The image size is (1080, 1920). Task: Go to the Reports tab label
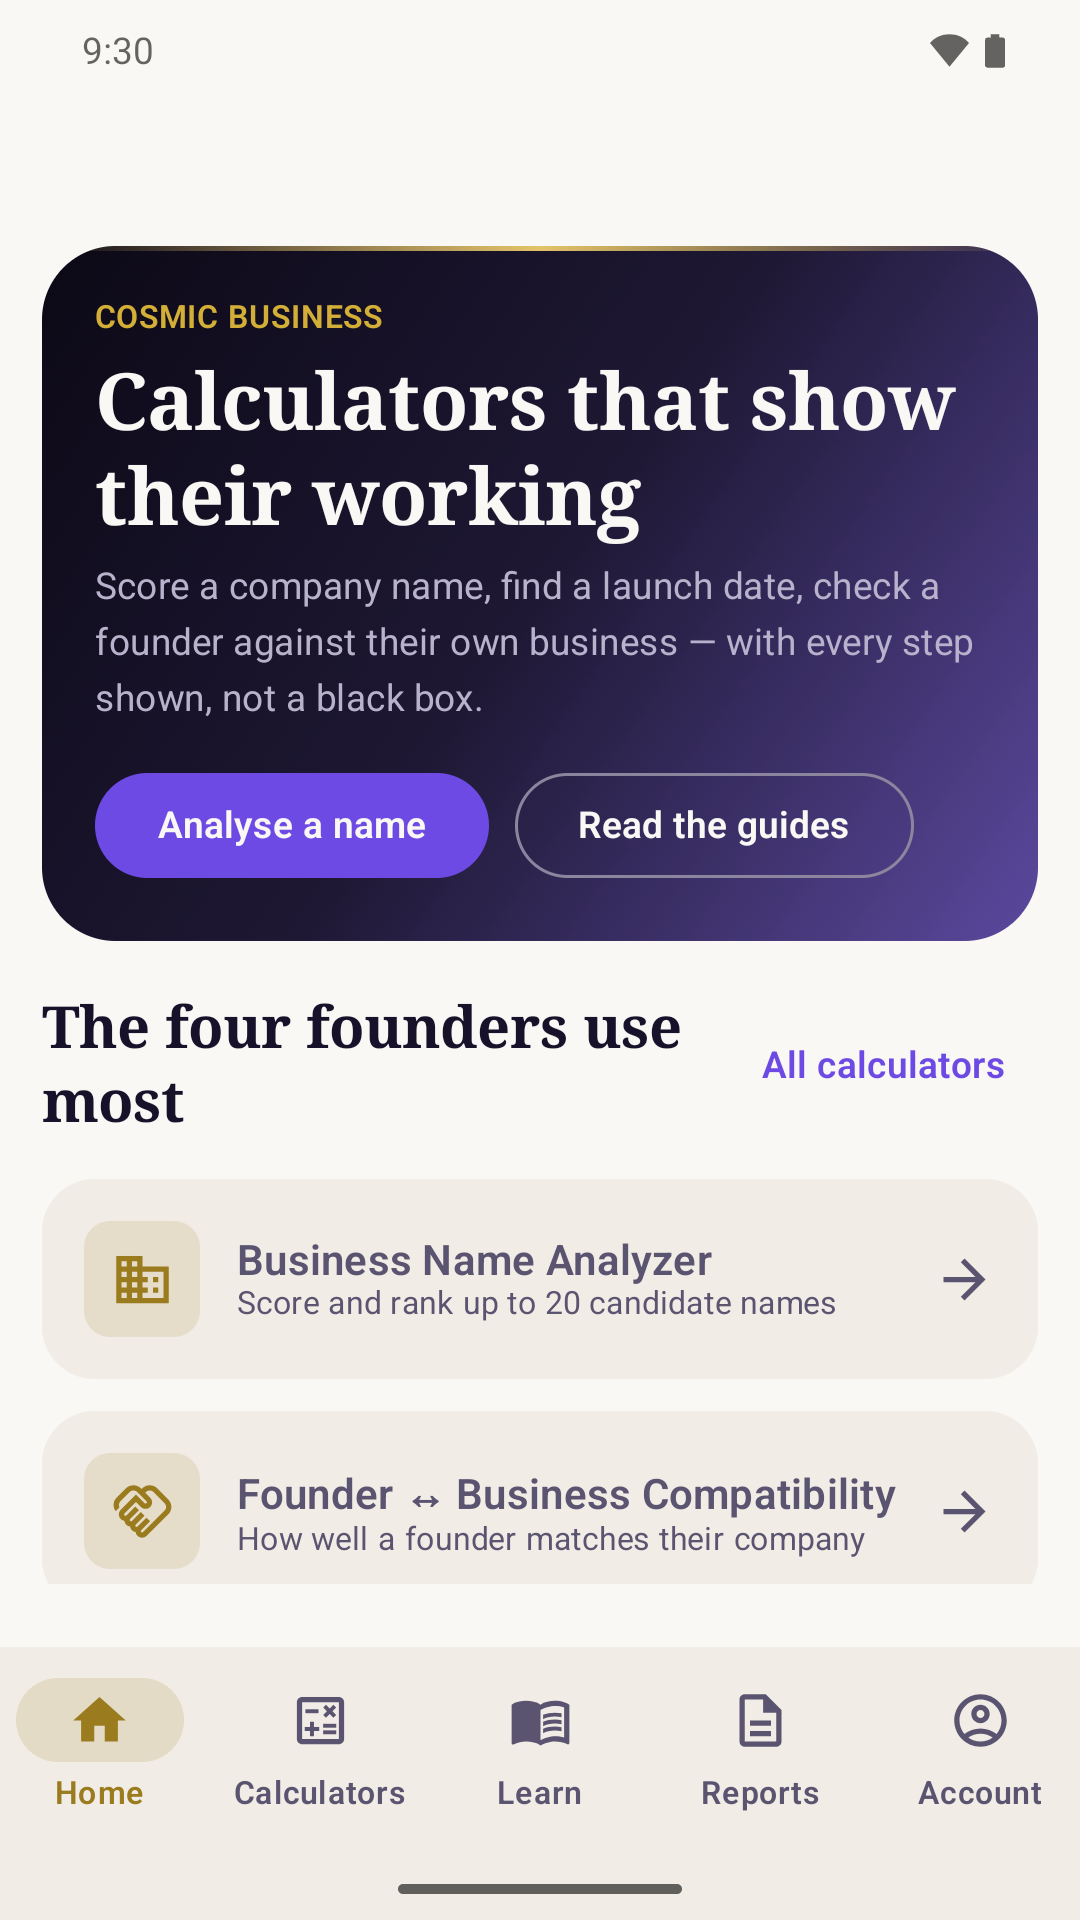[x=760, y=1794]
